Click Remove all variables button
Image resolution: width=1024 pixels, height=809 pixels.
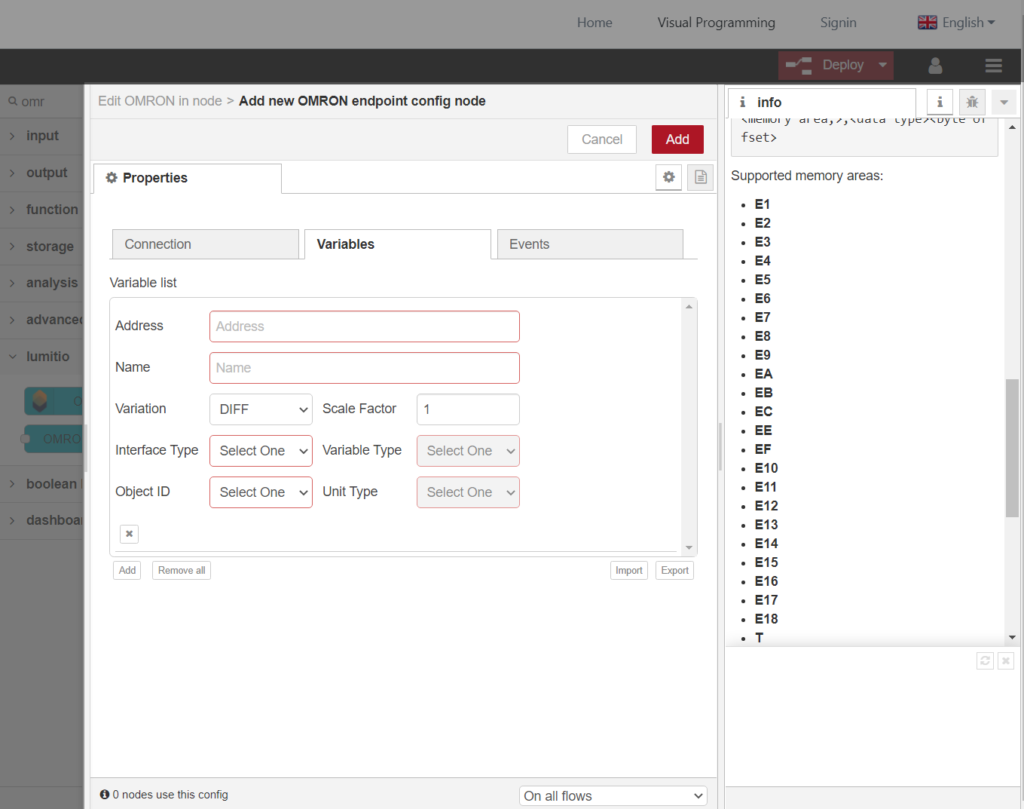click(x=181, y=570)
